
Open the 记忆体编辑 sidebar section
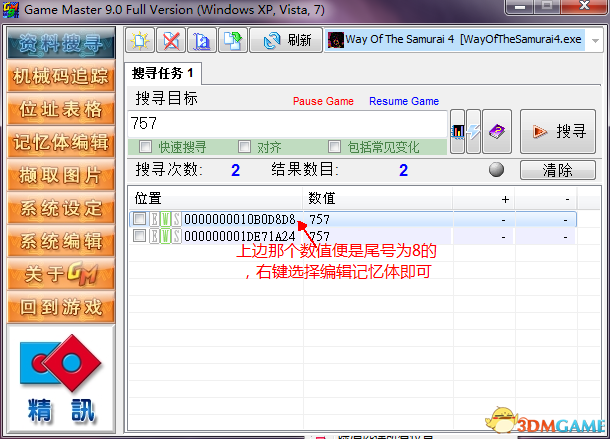61,142
